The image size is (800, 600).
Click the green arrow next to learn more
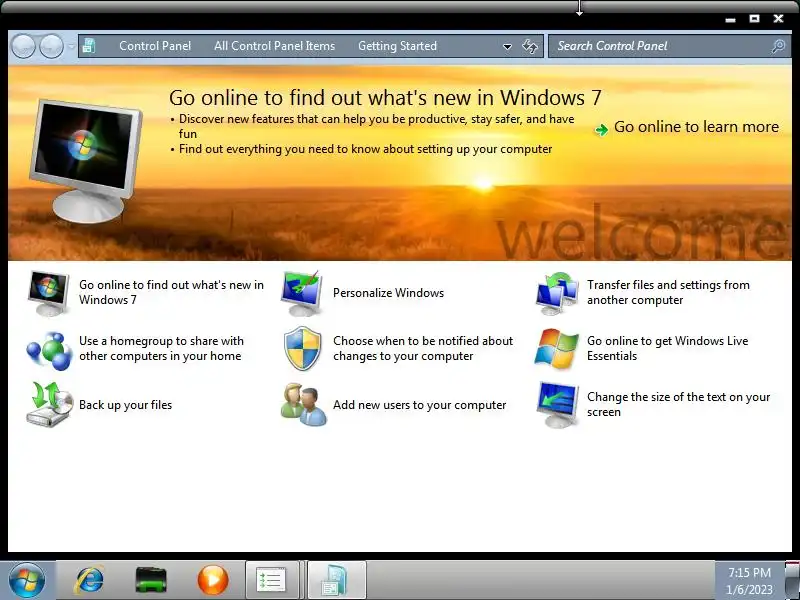pyautogui.click(x=602, y=130)
